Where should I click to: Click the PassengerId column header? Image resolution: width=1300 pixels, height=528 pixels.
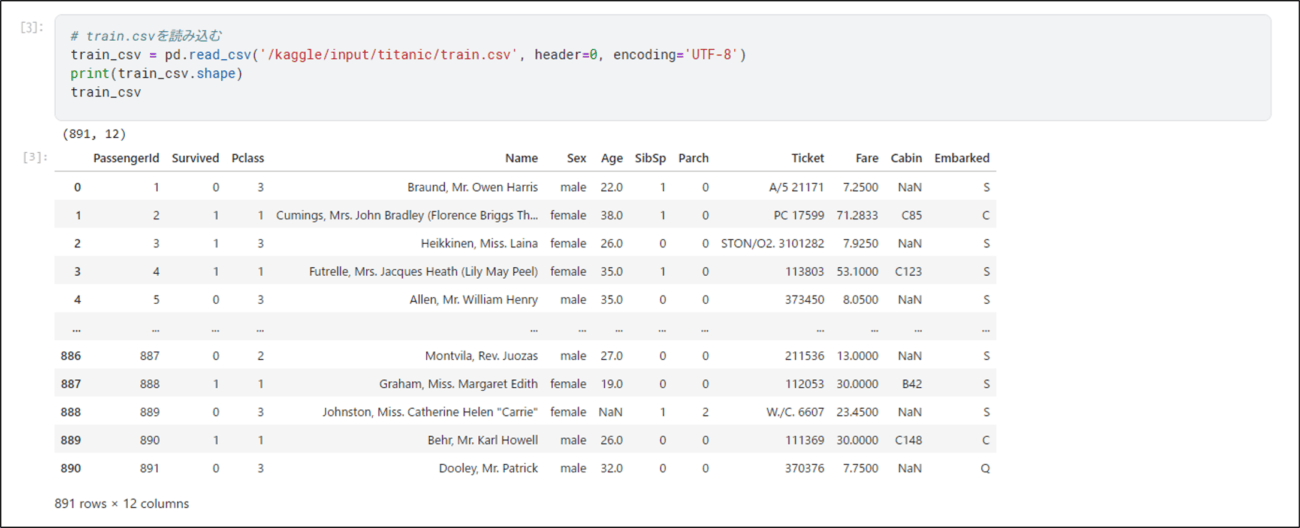(126, 158)
